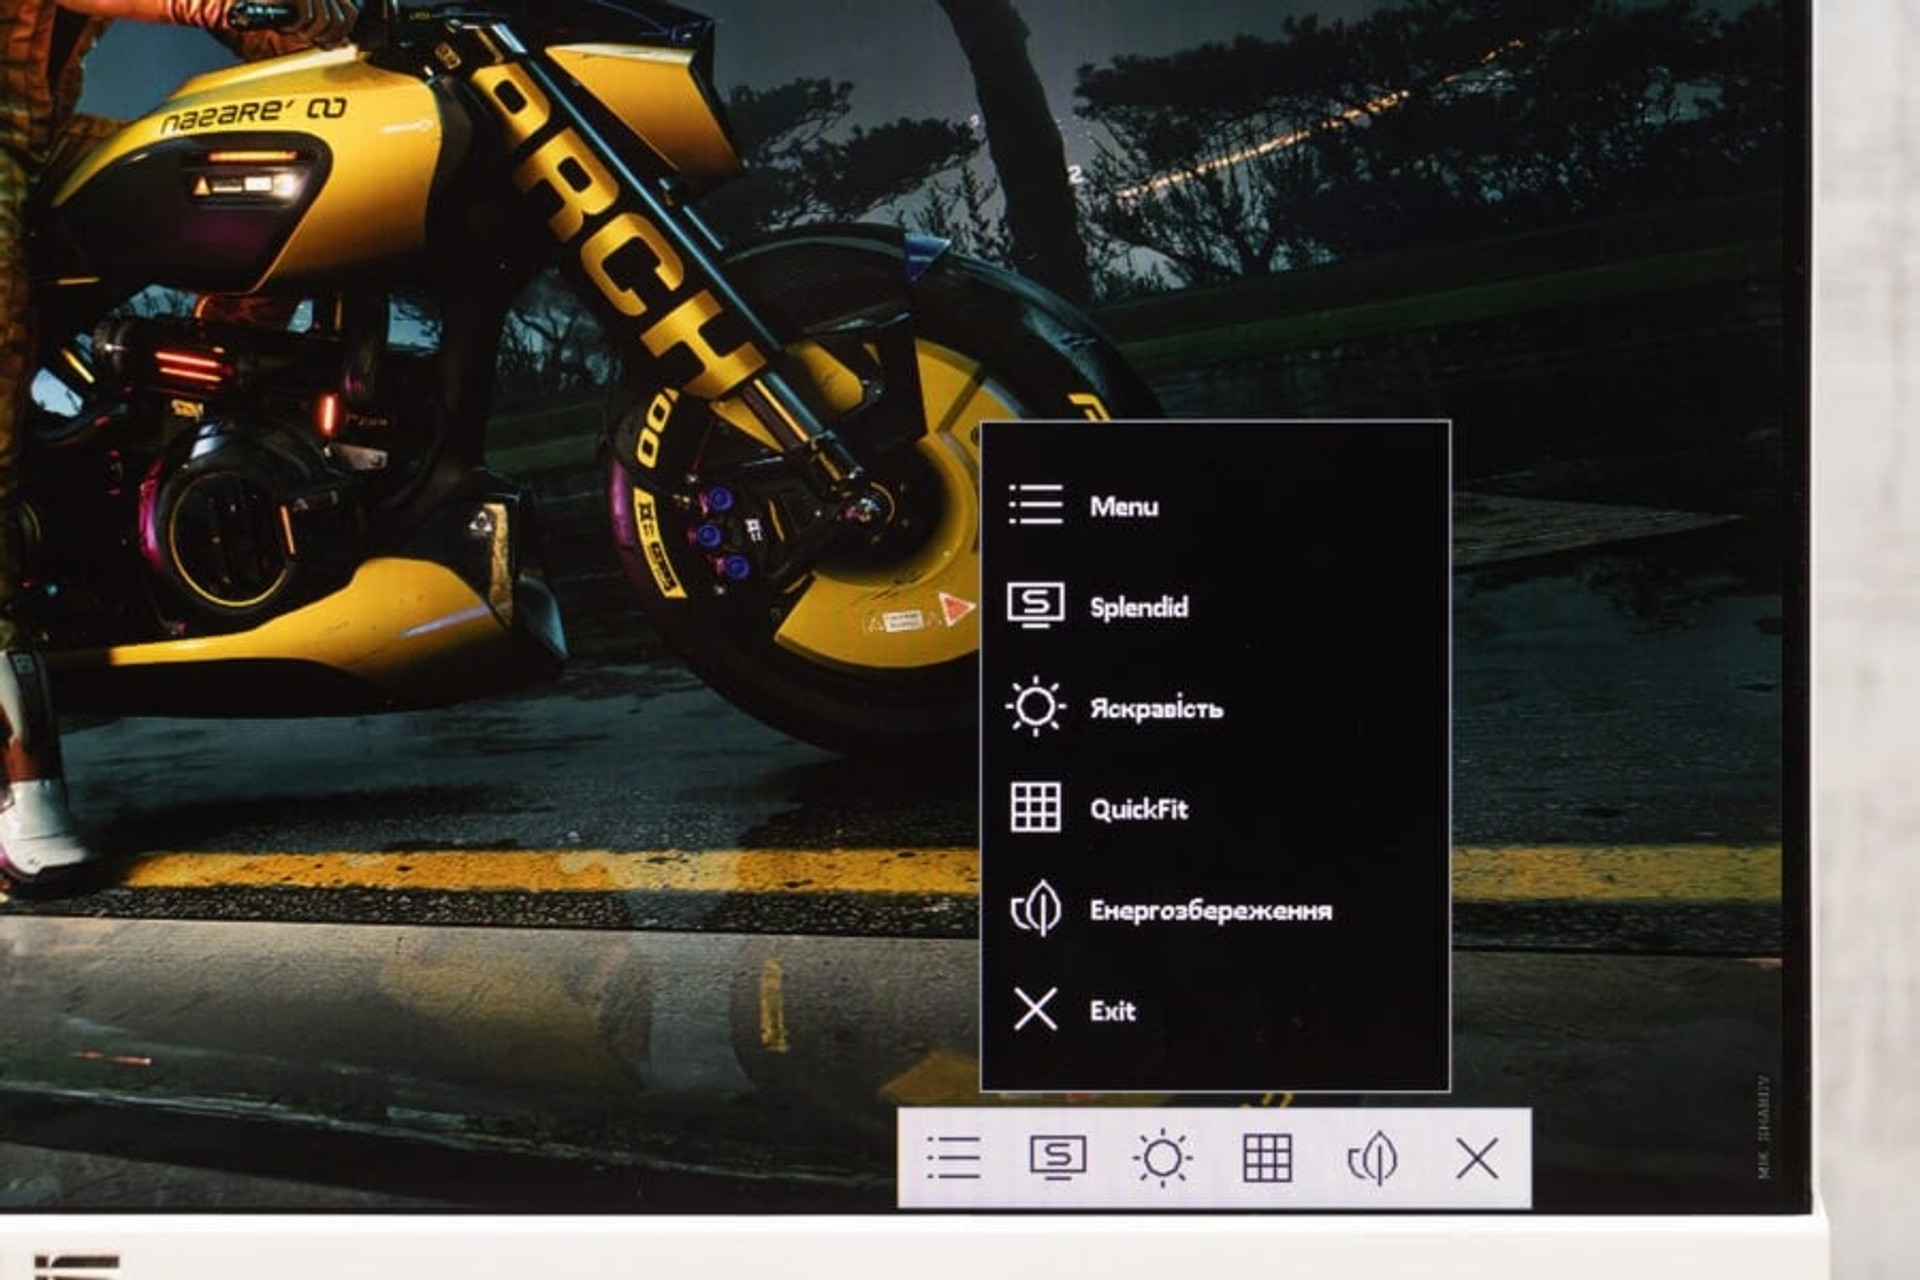Image resolution: width=1920 pixels, height=1280 pixels.
Task: Choose the Яскравість brightness entry
Action: click(1156, 708)
